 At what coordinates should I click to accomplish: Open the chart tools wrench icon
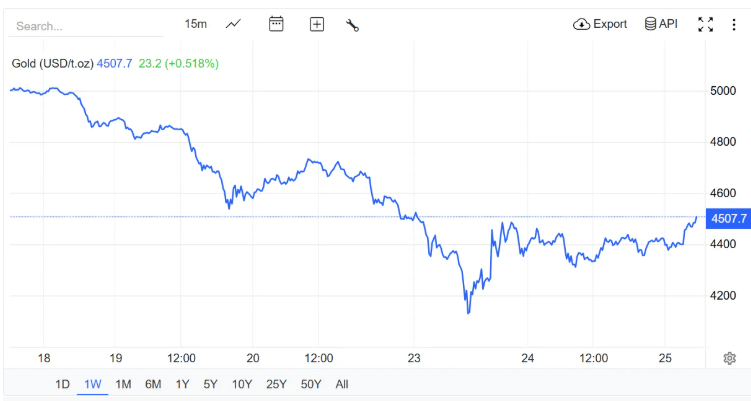click(353, 24)
